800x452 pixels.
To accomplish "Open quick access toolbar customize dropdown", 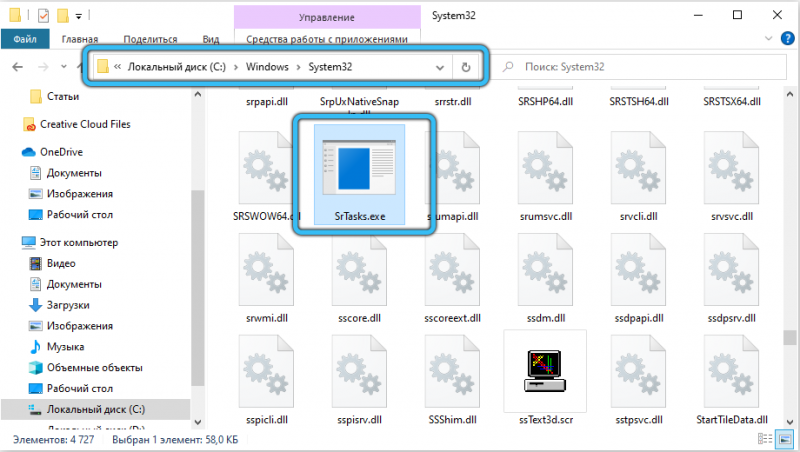I will pos(79,16).
